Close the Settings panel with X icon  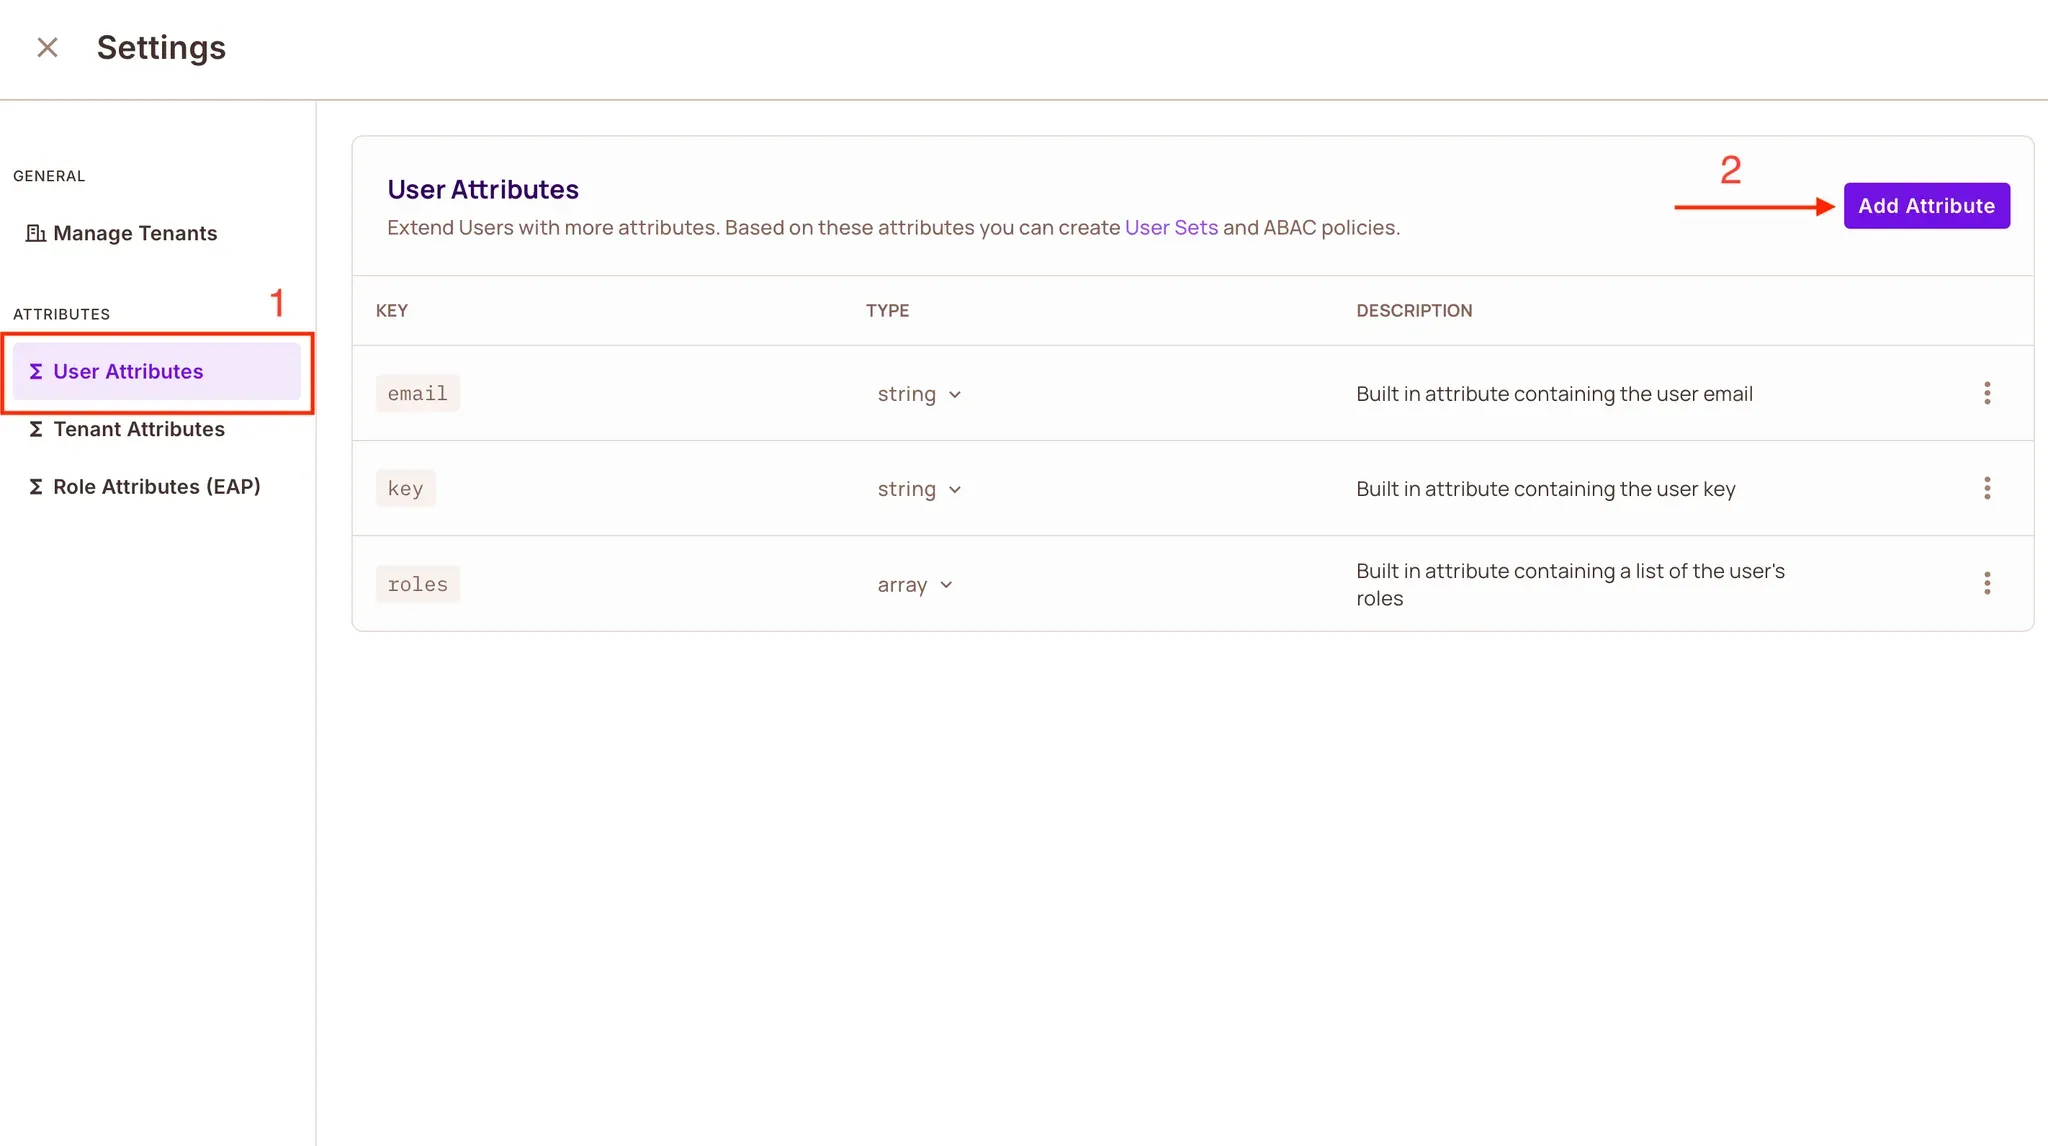pyautogui.click(x=47, y=47)
